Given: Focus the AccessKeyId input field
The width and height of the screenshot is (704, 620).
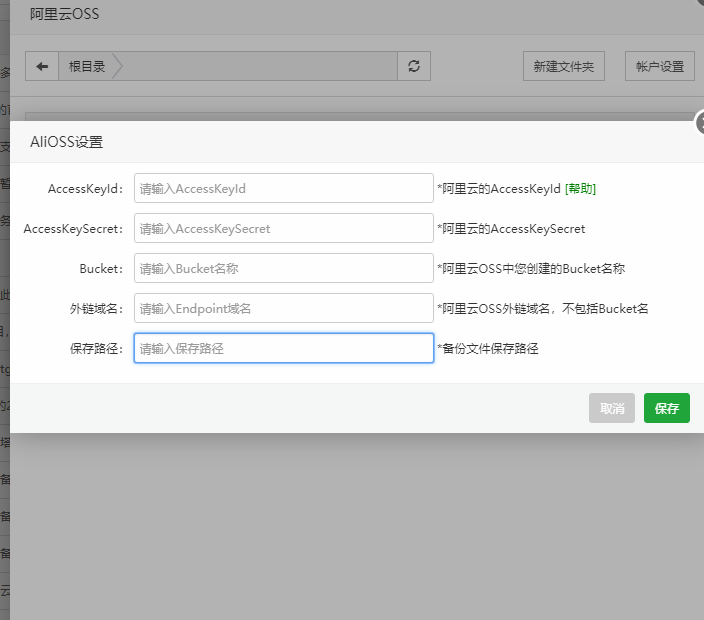Looking at the screenshot, I should click(283, 188).
